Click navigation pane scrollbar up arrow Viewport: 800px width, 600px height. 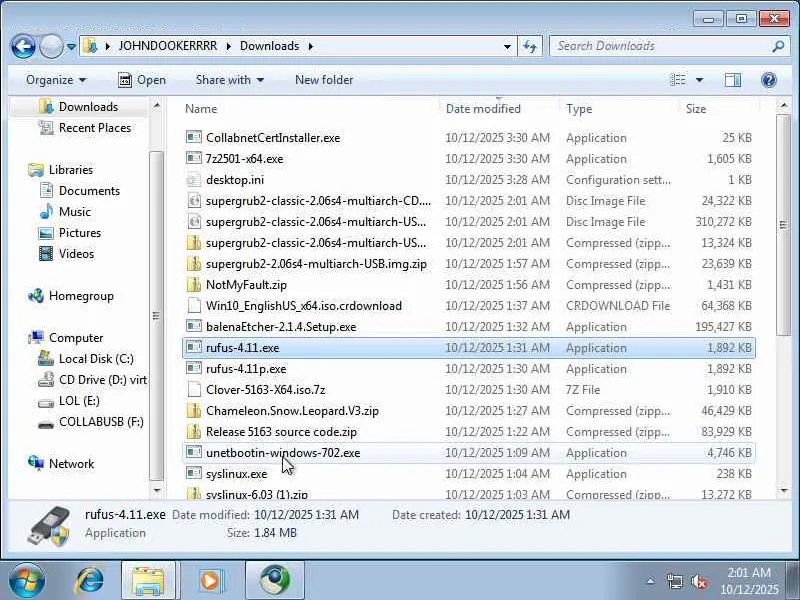click(x=157, y=106)
